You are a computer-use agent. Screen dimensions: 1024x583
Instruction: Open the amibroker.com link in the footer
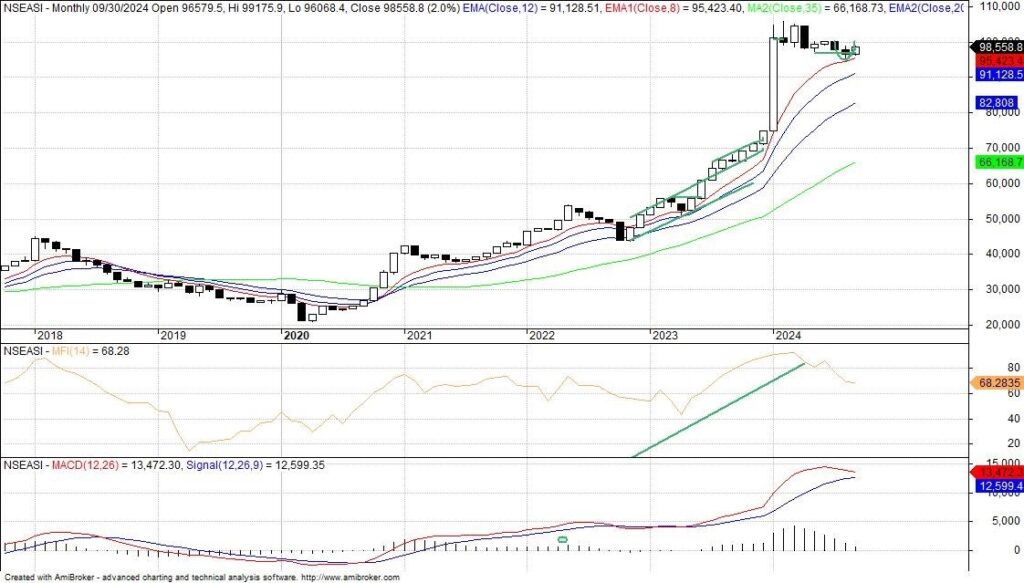coord(349,577)
